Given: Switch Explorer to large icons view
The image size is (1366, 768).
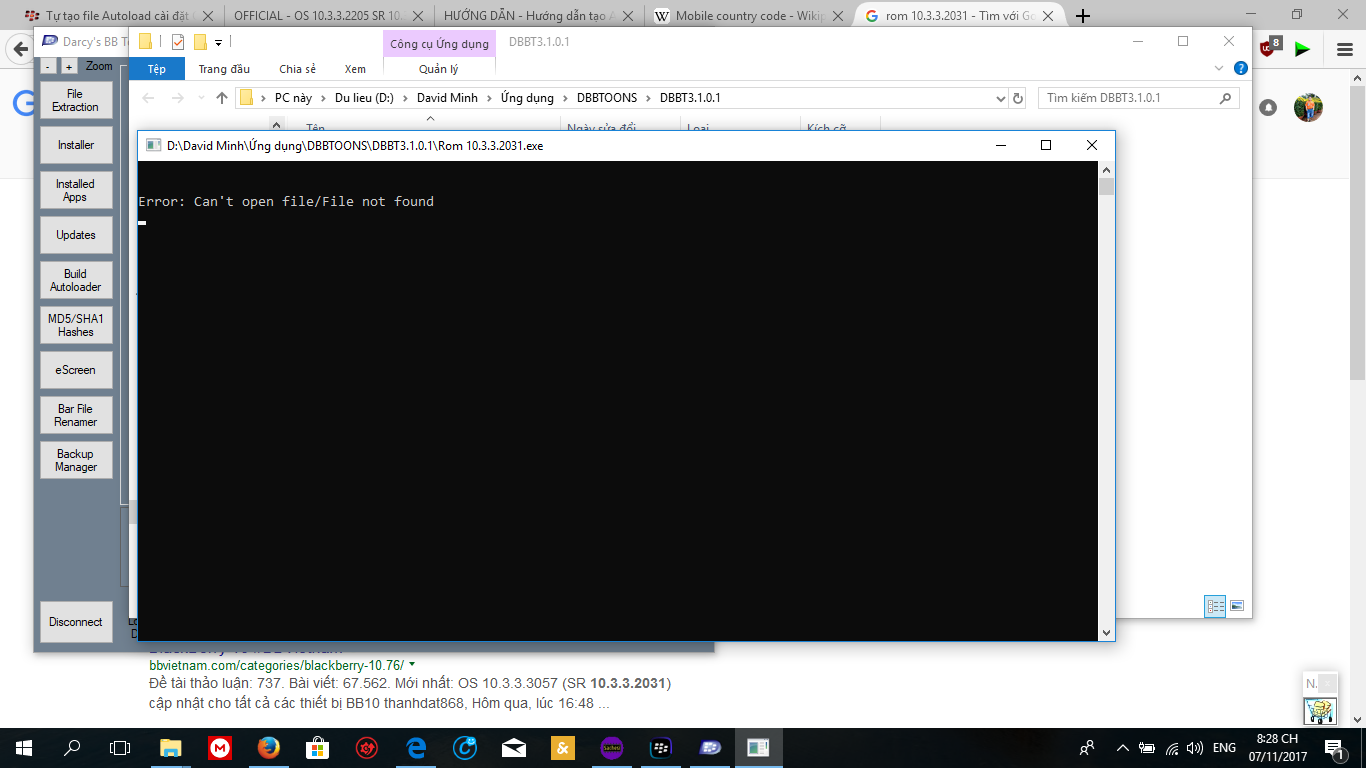Looking at the screenshot, I should coord(1237,606).
